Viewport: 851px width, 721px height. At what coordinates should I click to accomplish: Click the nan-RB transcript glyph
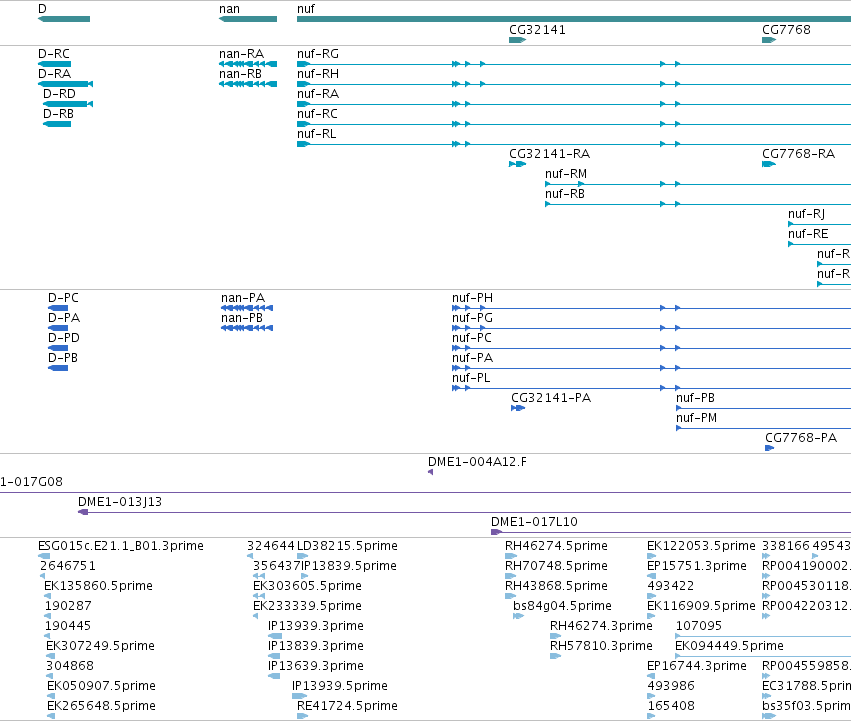coord(247,84)
